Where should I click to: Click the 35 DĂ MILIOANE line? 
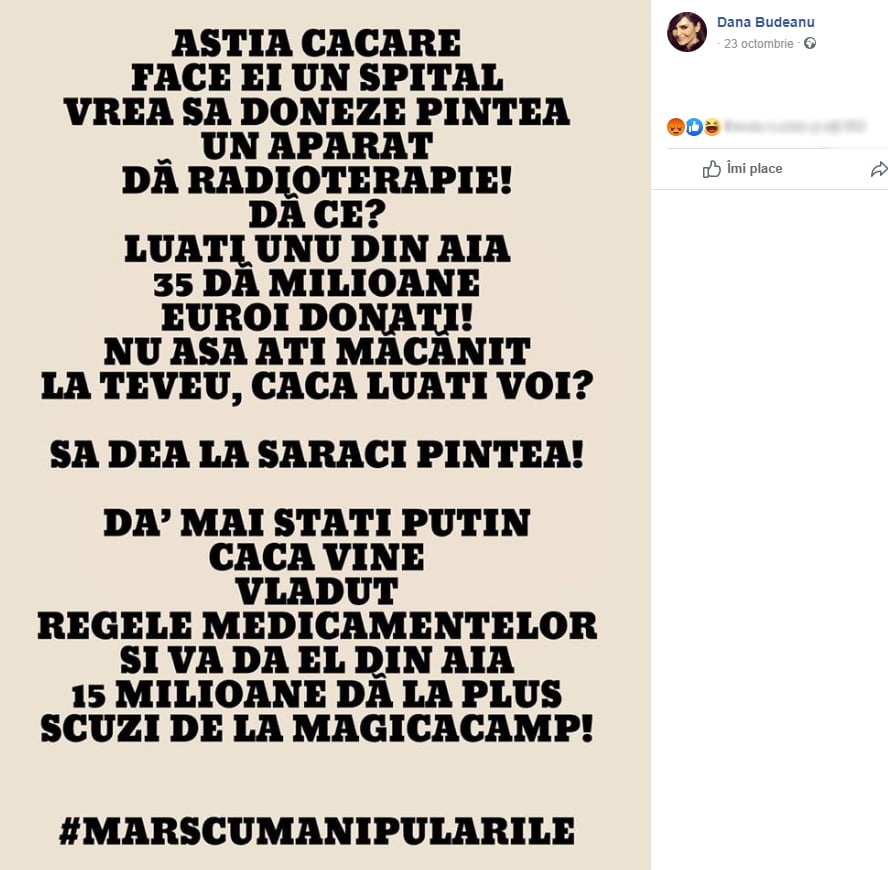[x=316, y=284]
